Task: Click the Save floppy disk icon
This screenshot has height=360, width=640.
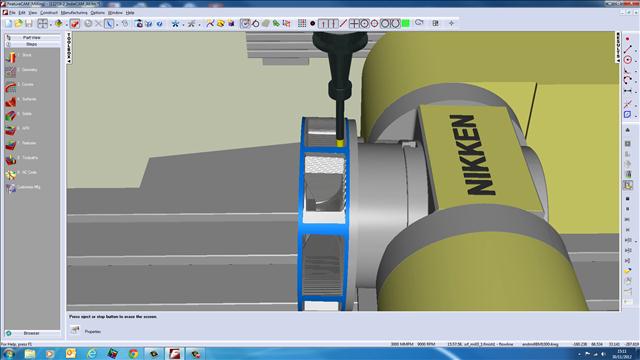Action: pos(28,24)
